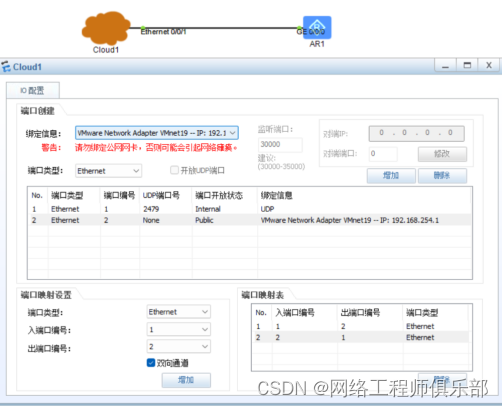Screen dimensions: 503x407
Task: Click the 端口编号 column header
Action: (x=119, y=195)
